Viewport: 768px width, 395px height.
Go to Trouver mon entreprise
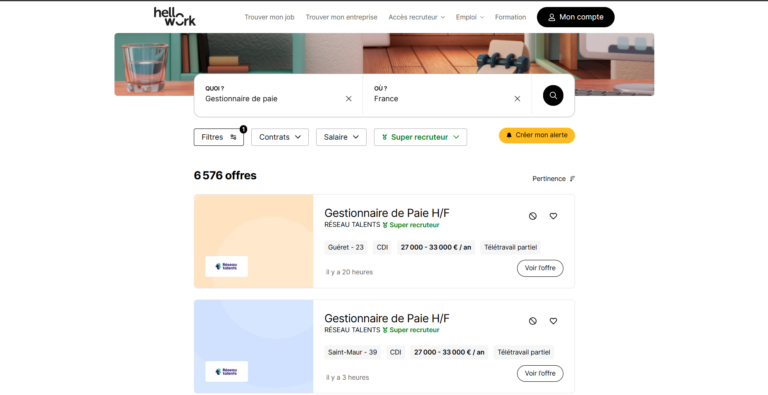pos(341,17)
